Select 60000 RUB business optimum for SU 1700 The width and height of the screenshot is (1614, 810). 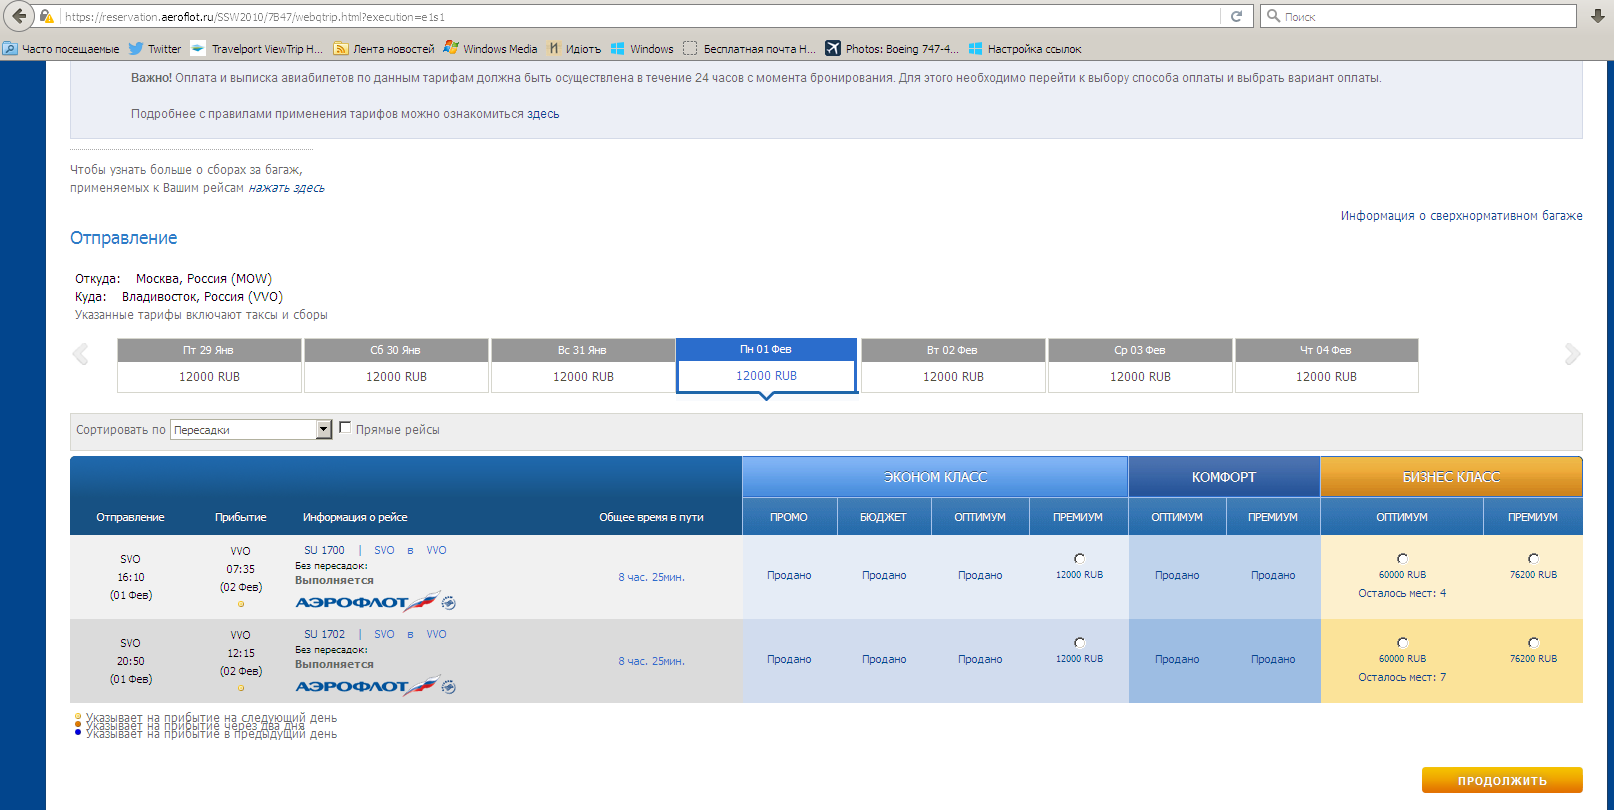[x=1402, y=558]
